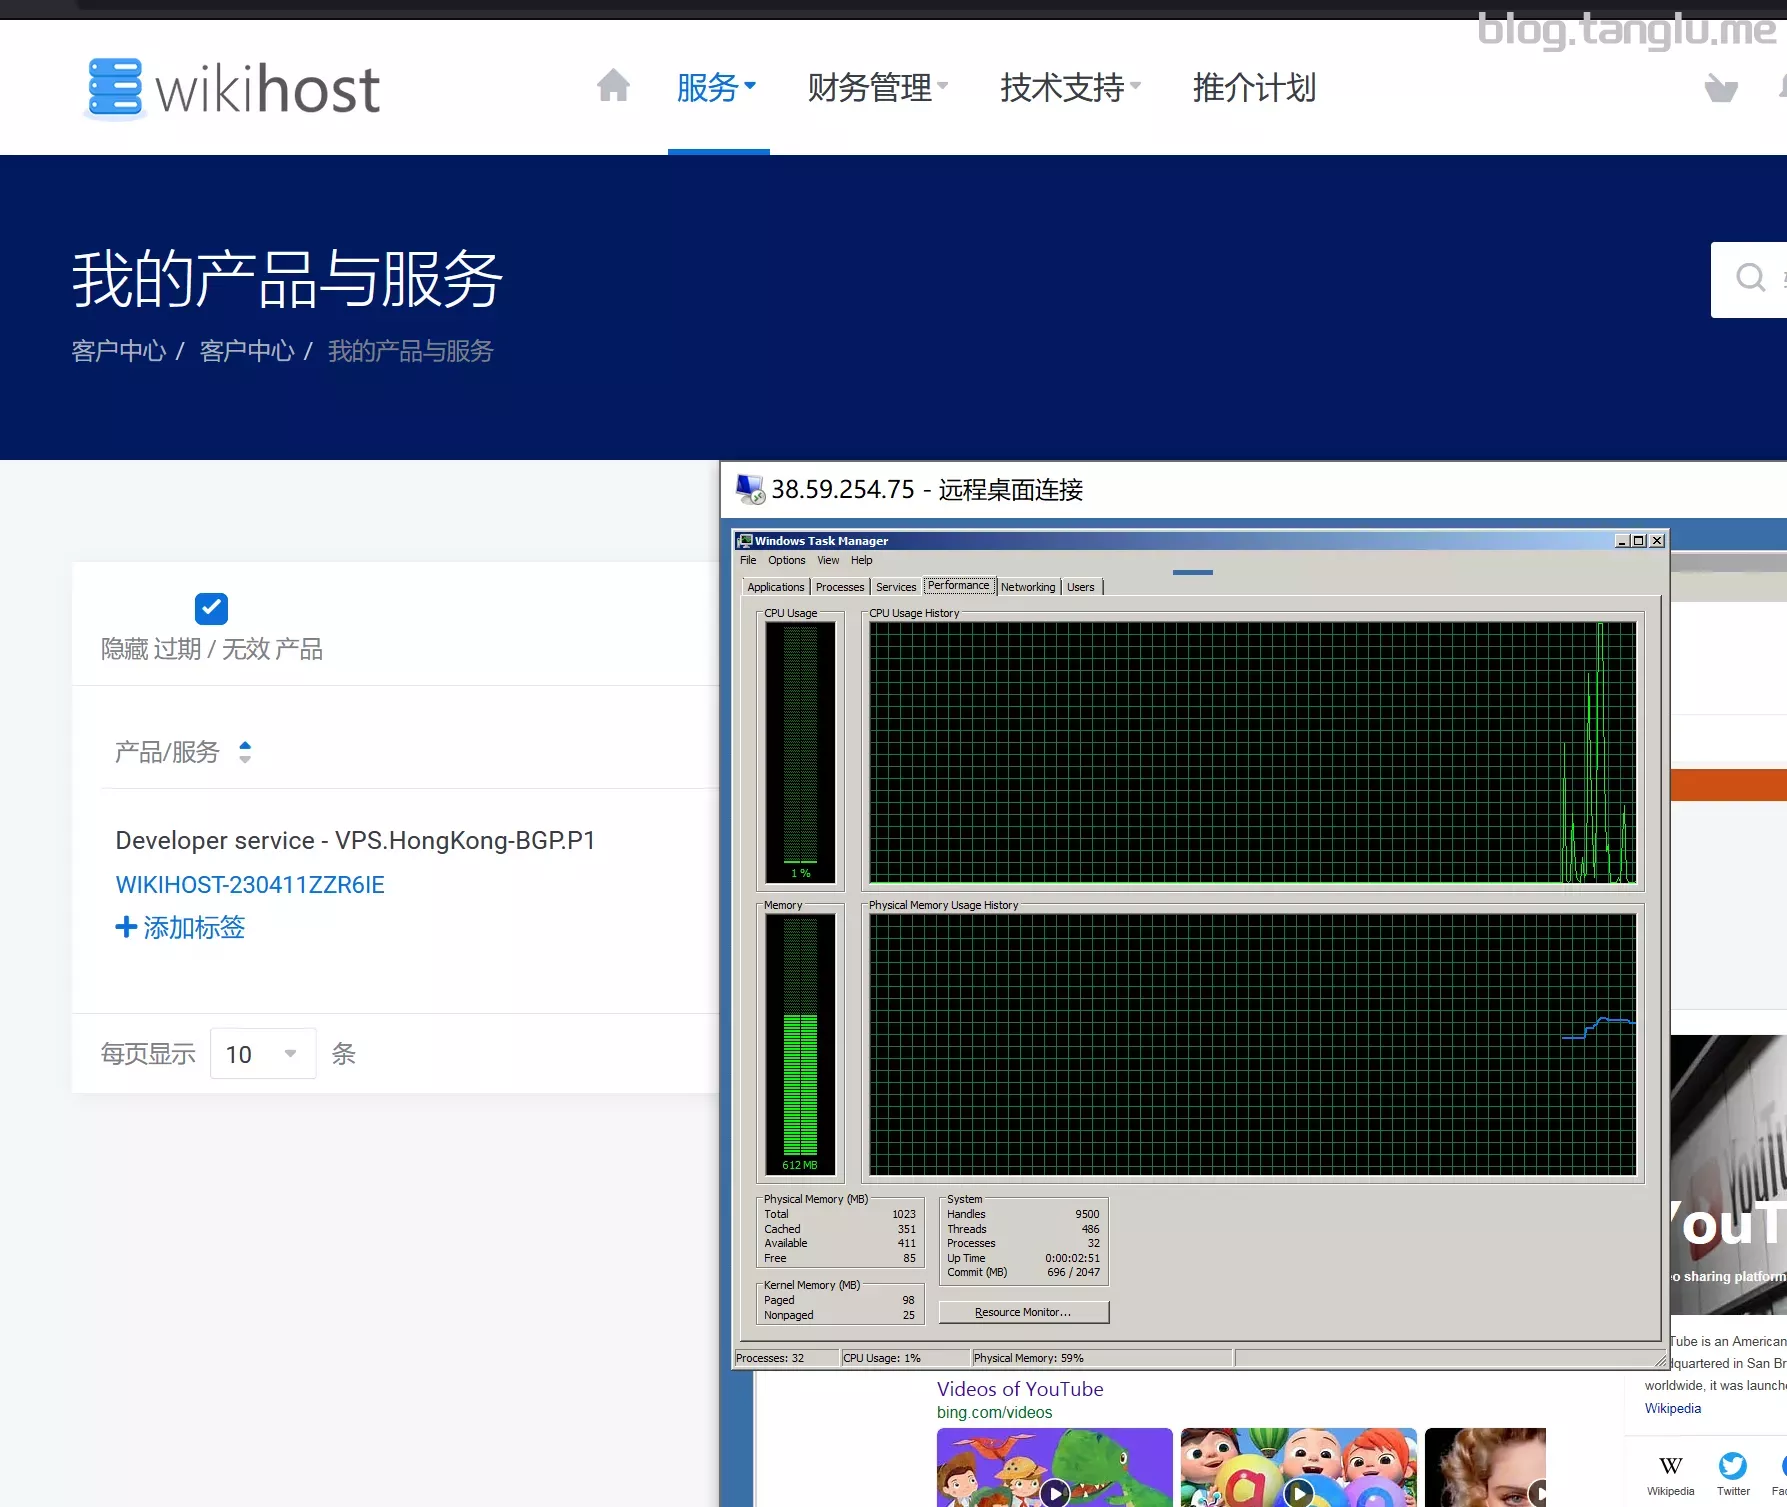
Task: Click the remote desktop connection title icon
Action: point(750,489)
